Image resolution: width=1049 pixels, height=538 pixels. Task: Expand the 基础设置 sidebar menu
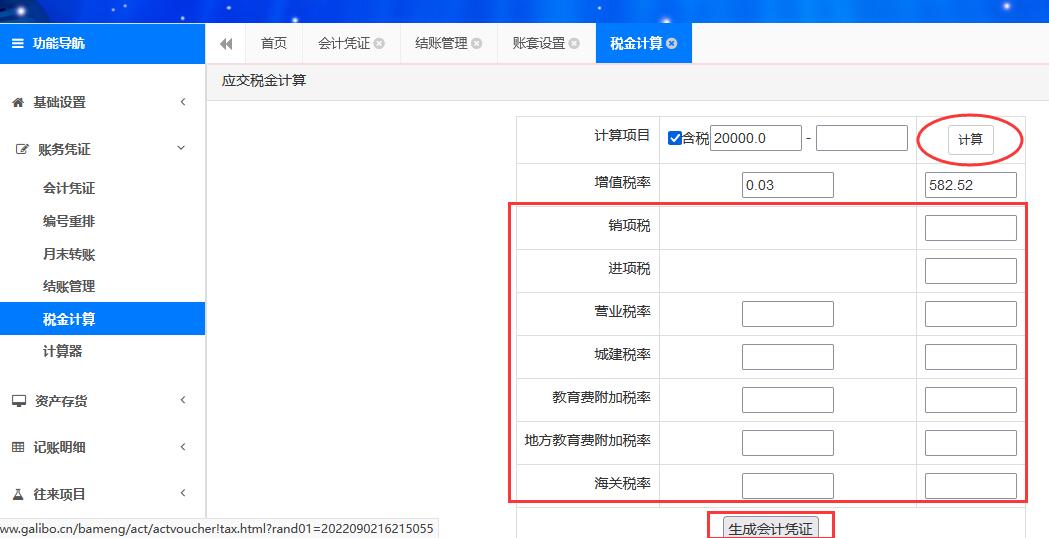tap(182, 102)
